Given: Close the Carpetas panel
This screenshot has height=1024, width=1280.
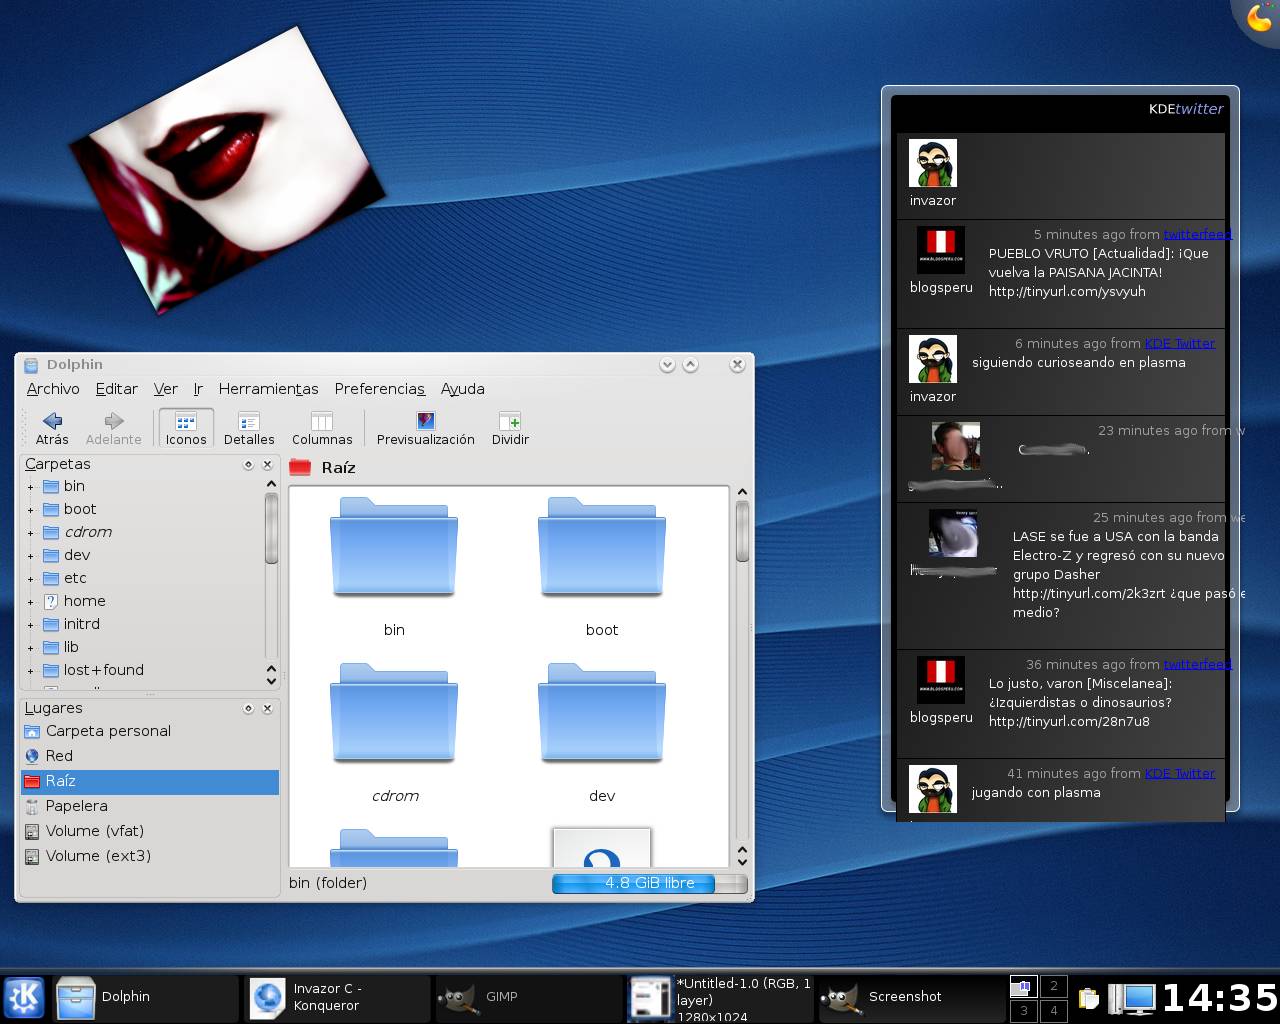Looking at the screenshot, I should 267,465.
